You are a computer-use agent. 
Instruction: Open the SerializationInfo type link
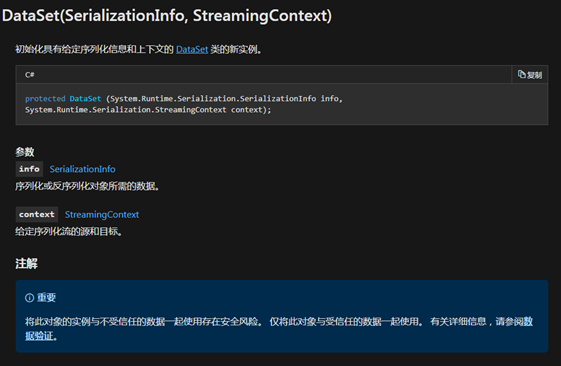[x=82, y=169]
